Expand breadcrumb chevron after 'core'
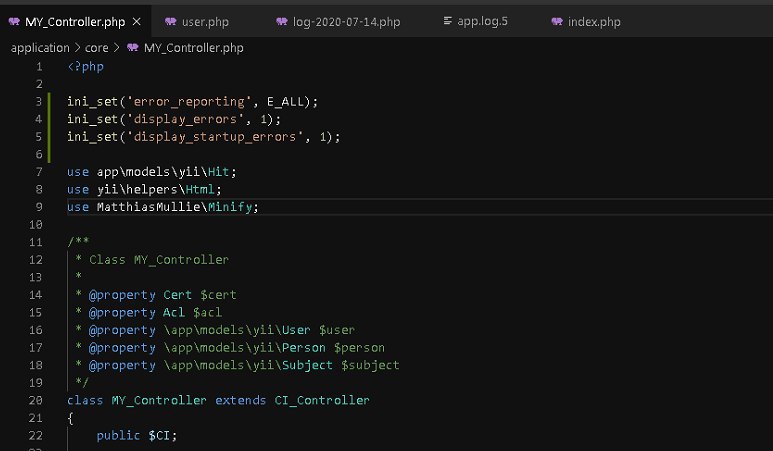Image resolution: width=773 pixels, height=451 pixels. [x=116, y=48]
